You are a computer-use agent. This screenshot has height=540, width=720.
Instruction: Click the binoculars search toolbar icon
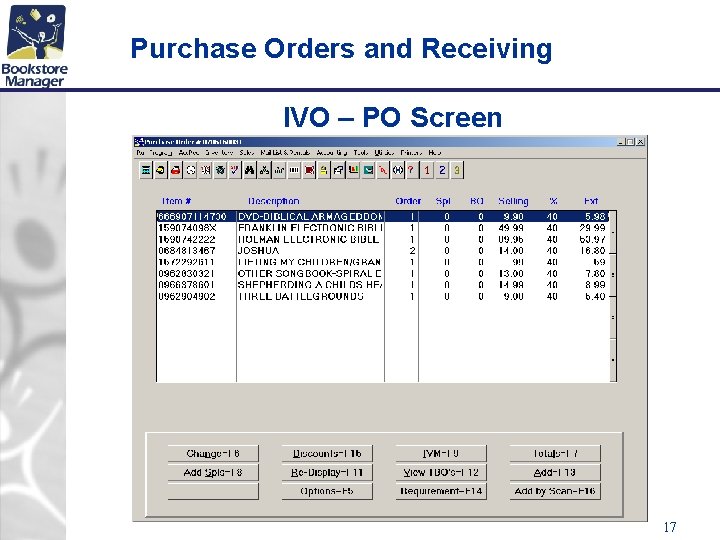click(x=249, y=170)
